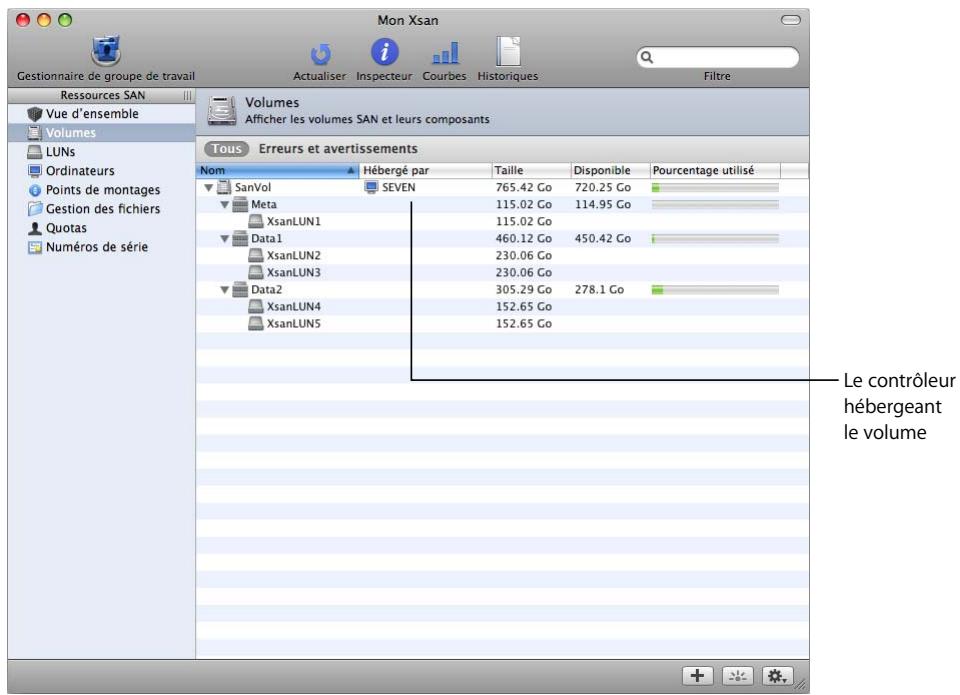Click the magnifier icon in the filter field

tap(647, 58)
